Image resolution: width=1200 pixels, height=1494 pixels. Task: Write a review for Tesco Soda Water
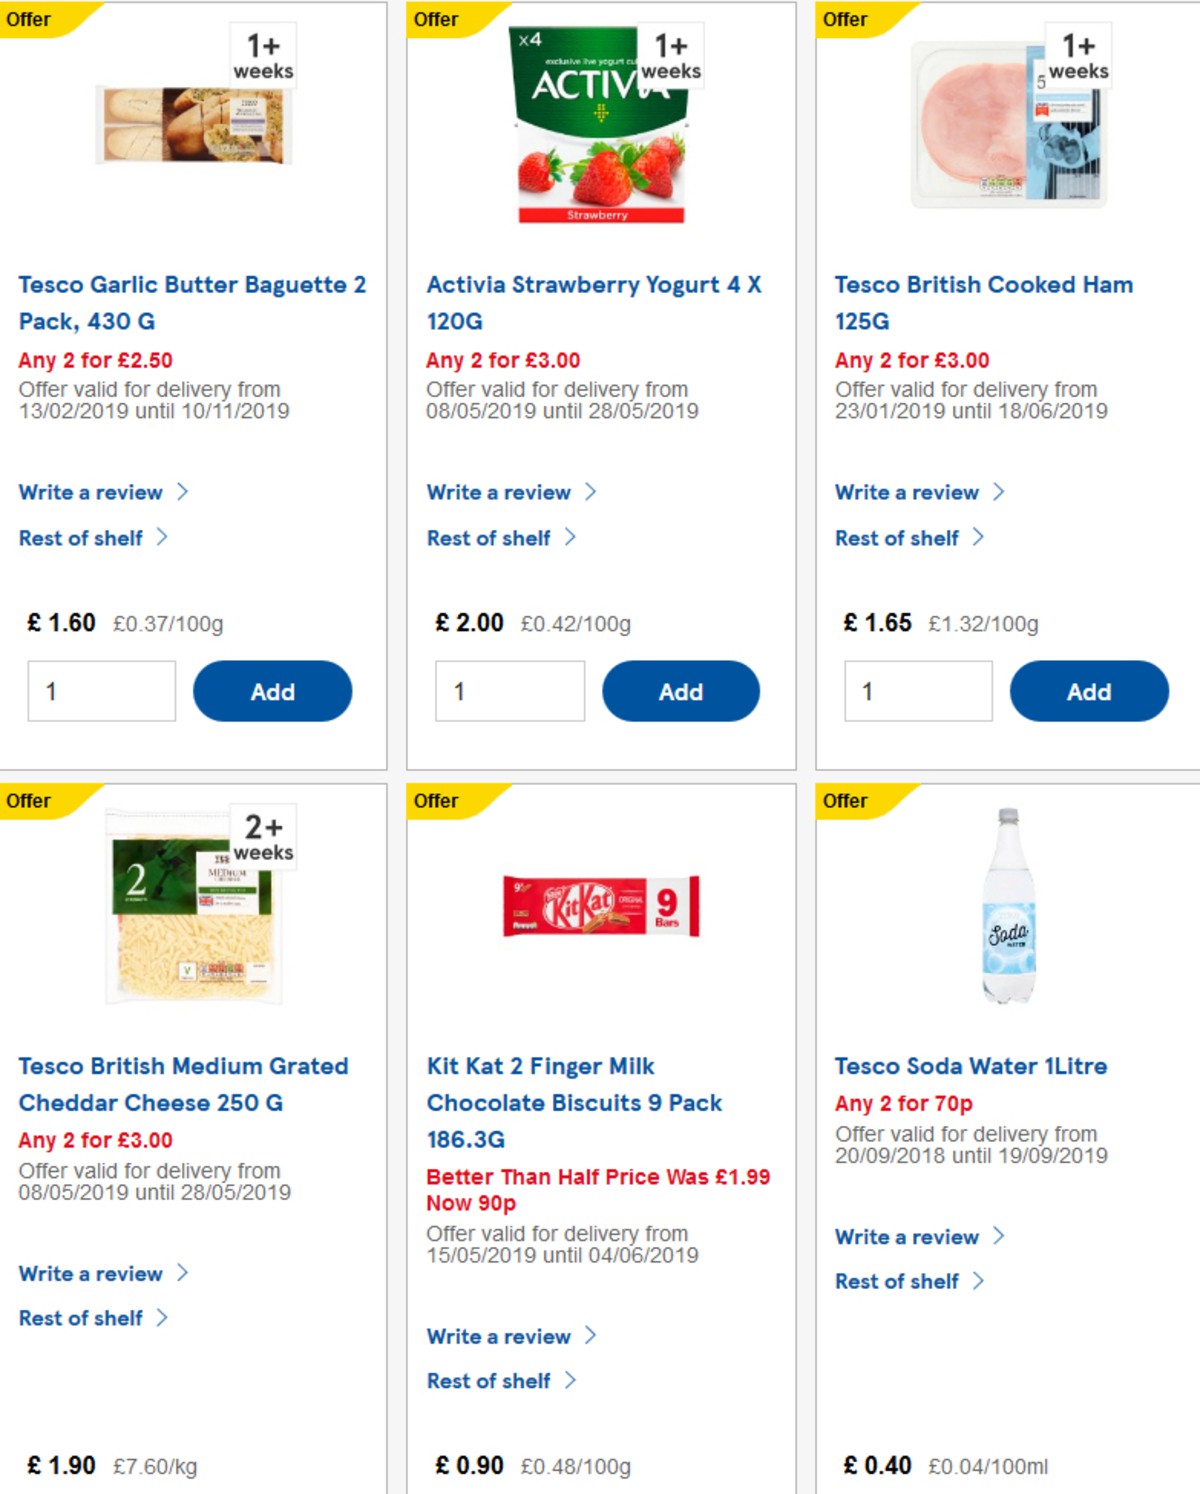905,1236
